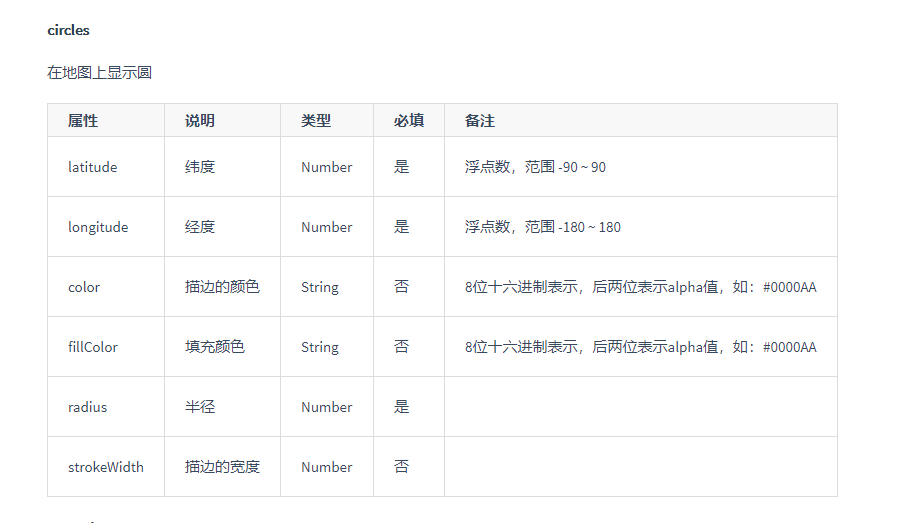Select the latitude property cell
Screen dimensions: 921x523
click(x=92, y=167)
